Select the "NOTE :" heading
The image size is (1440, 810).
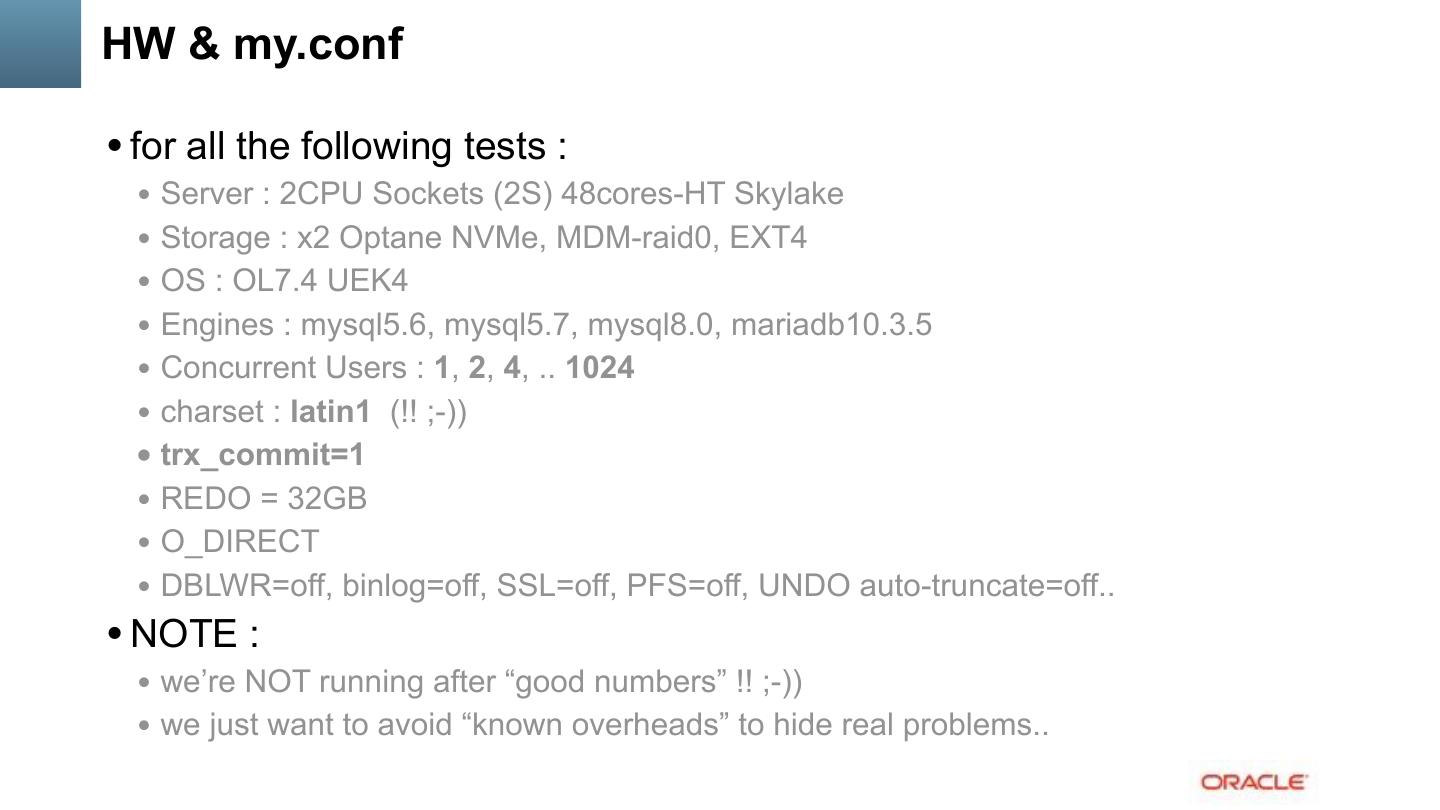(x=194, y=634)
